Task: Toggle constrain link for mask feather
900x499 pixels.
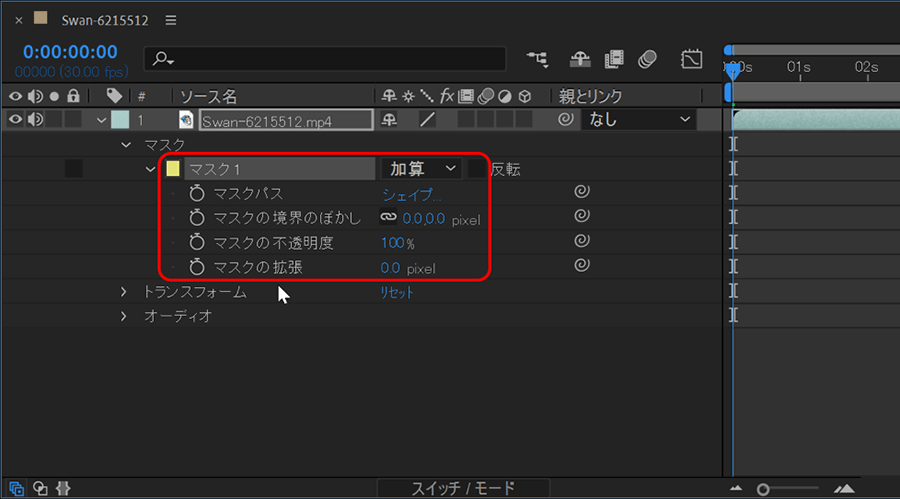Action: point(389,217)
